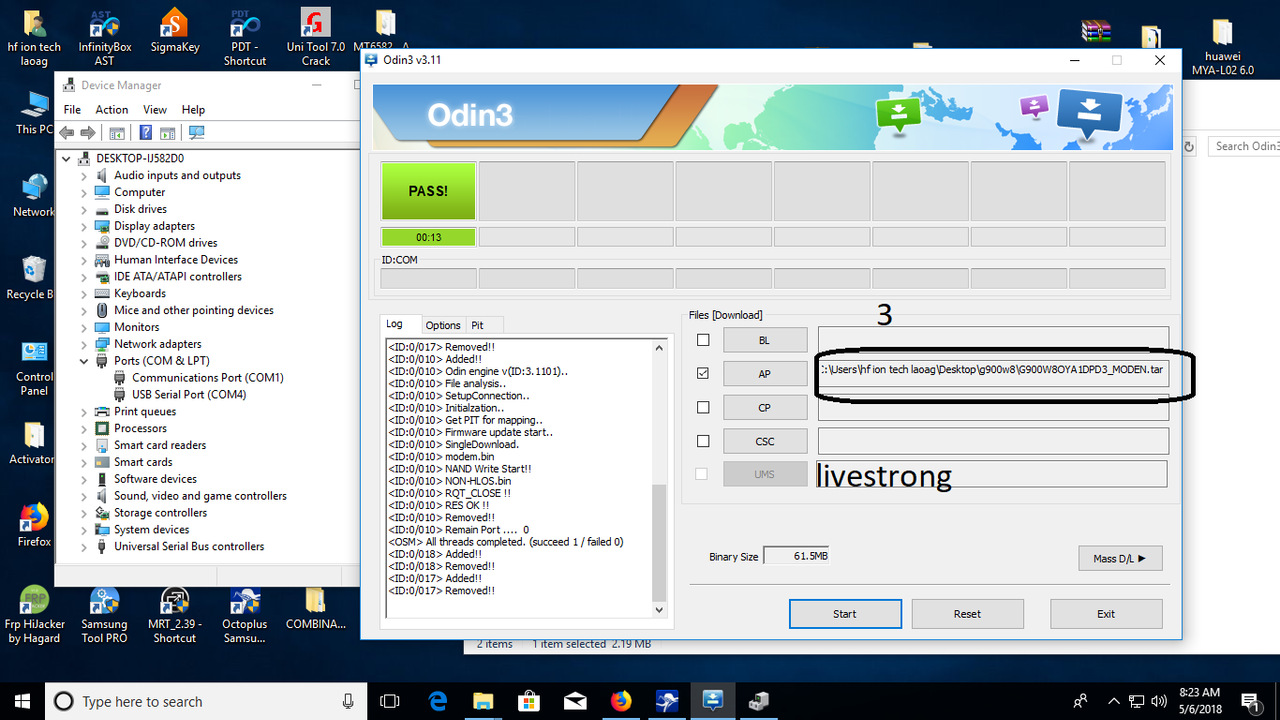Viewport: 1280px width, 720px height.
Task: Select huawei MYA-L02 6.0 folder icon
Action: [1222, 47]
